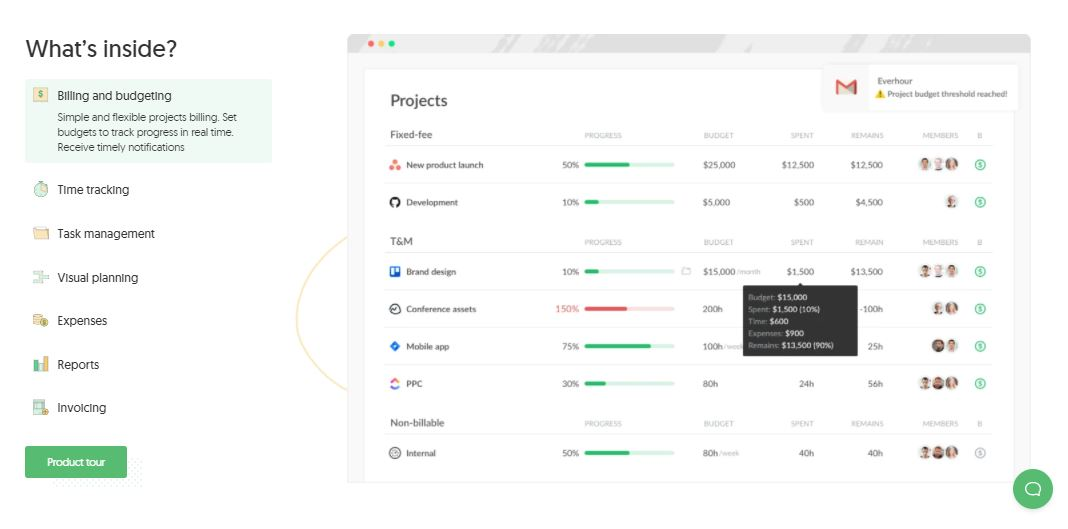Toggle billable dollar icon for Mobile app
The height and width of the screenshot is (529, 1068).
coord(980,347)
